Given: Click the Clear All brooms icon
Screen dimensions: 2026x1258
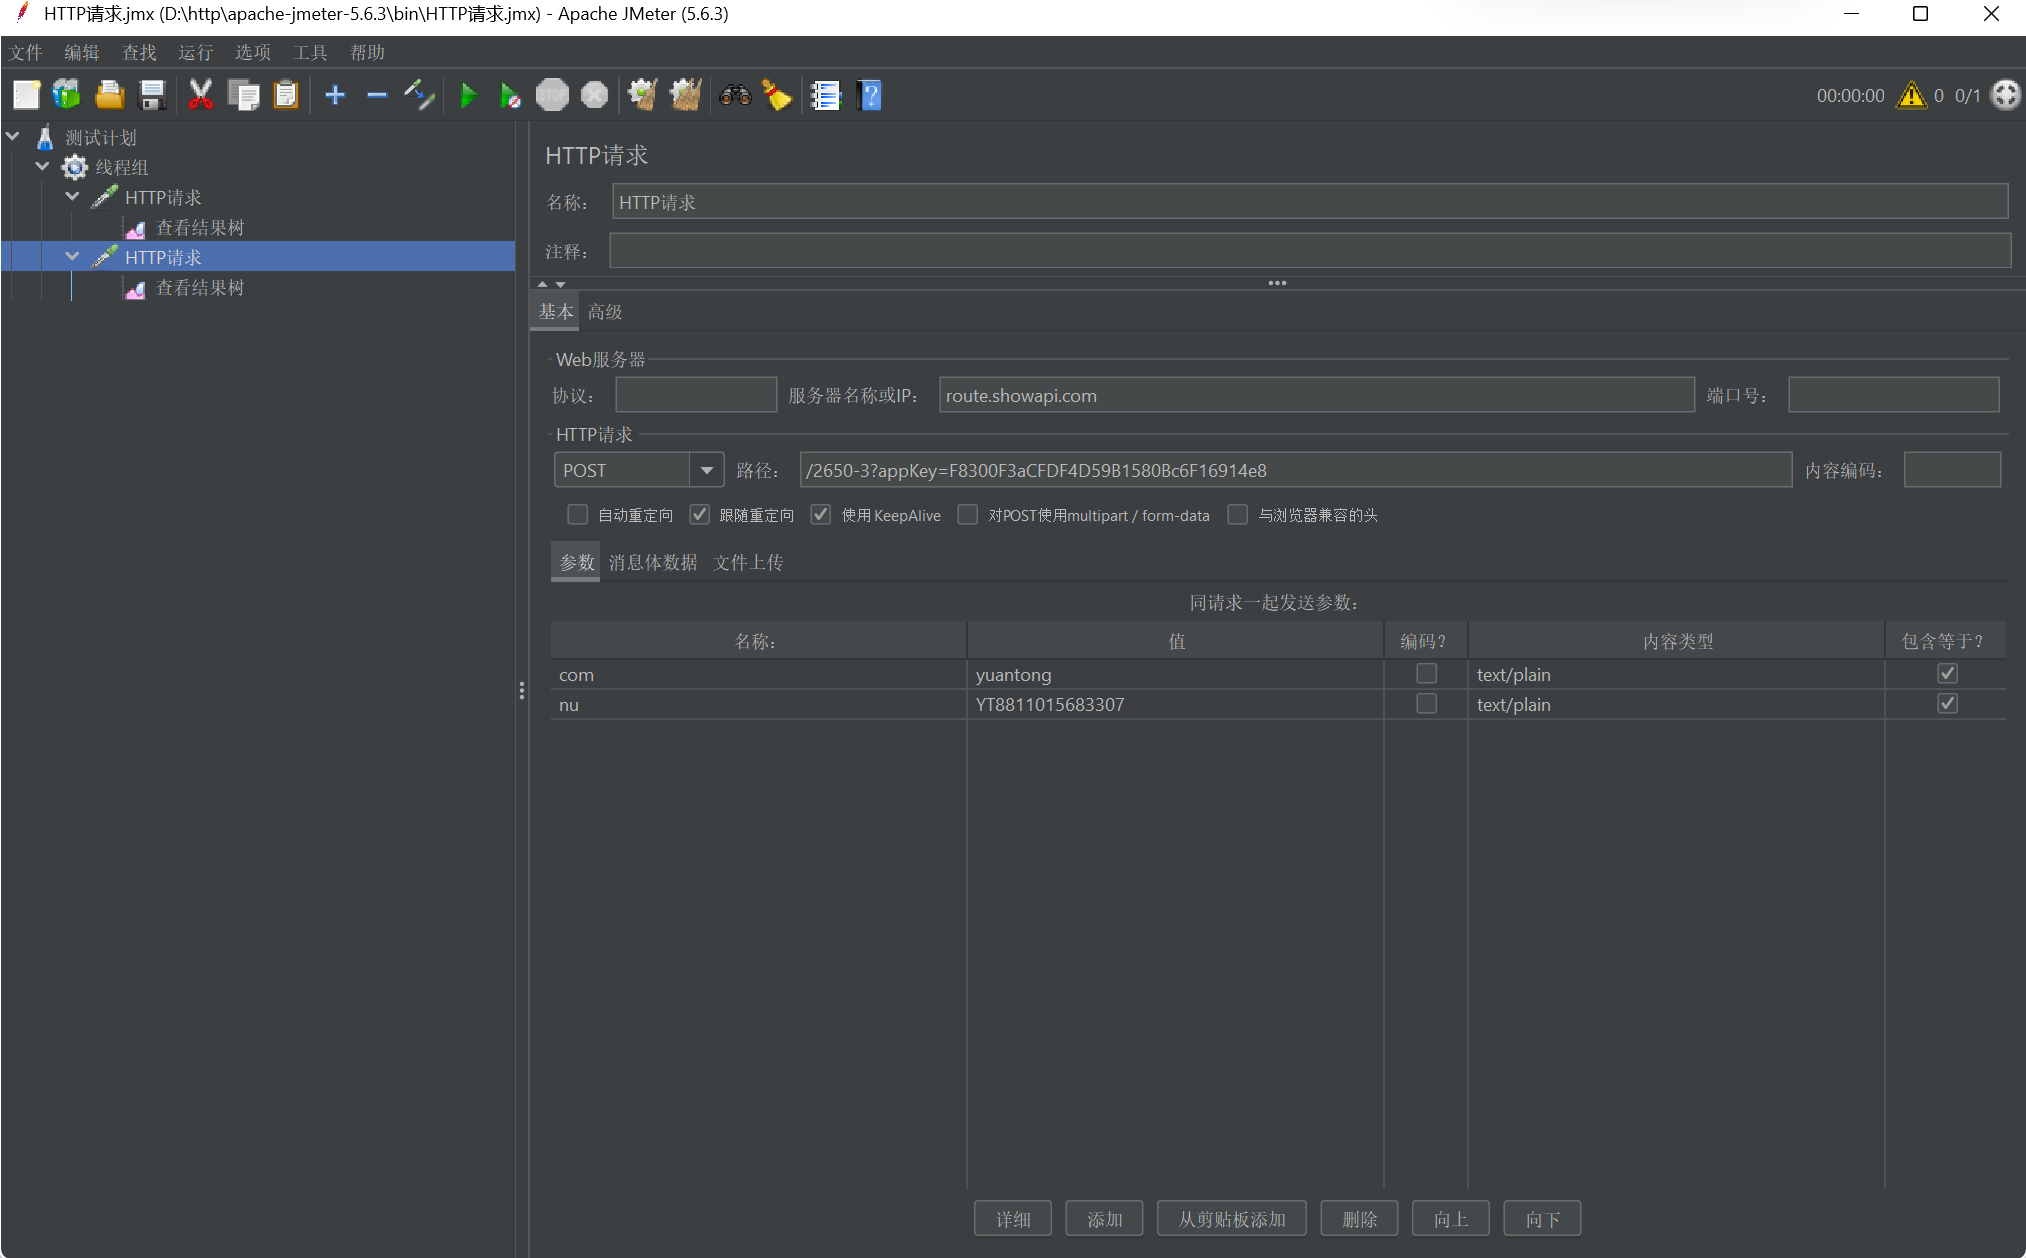Looking at the screenshot, I should pos(685,96).
